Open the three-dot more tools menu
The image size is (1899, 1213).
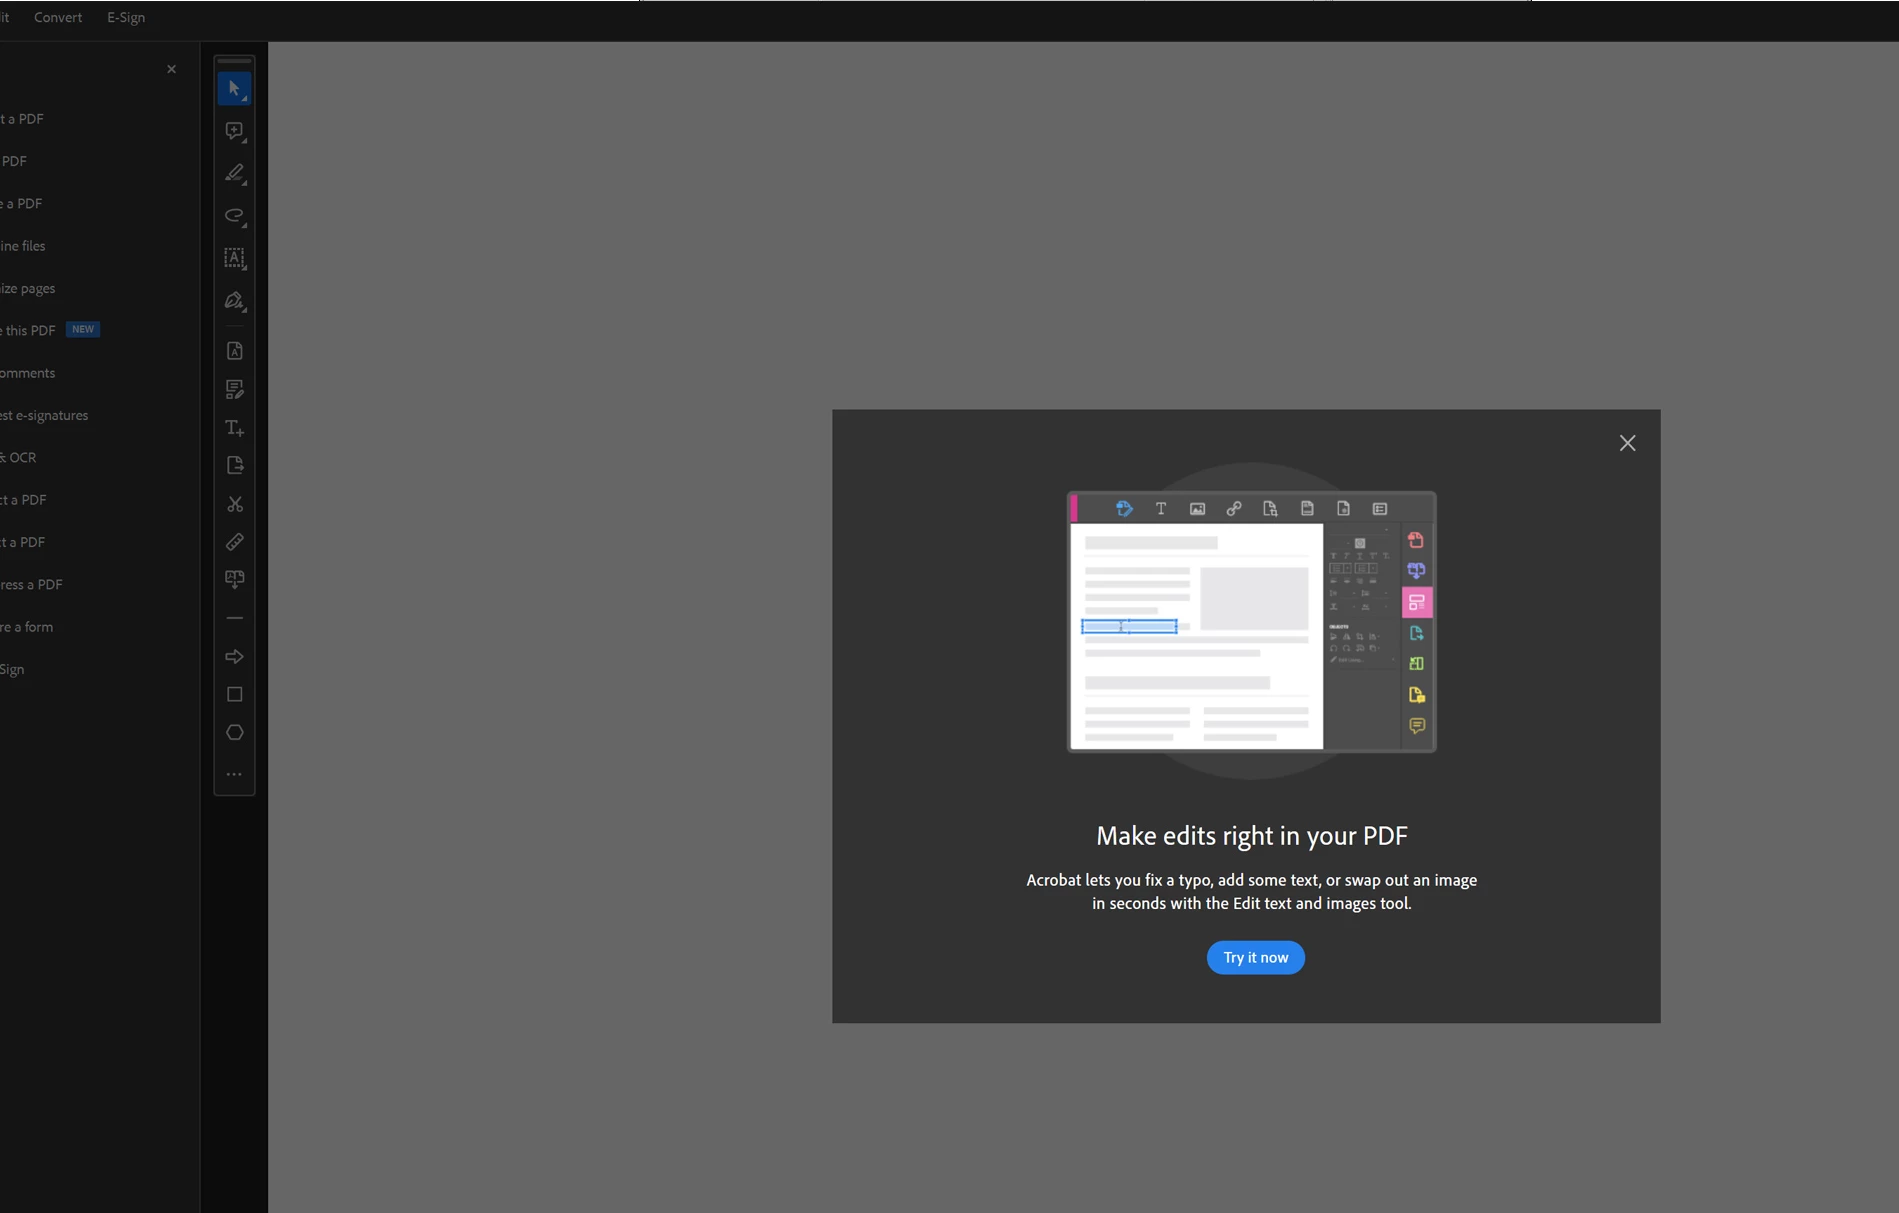tap(234, 774)
